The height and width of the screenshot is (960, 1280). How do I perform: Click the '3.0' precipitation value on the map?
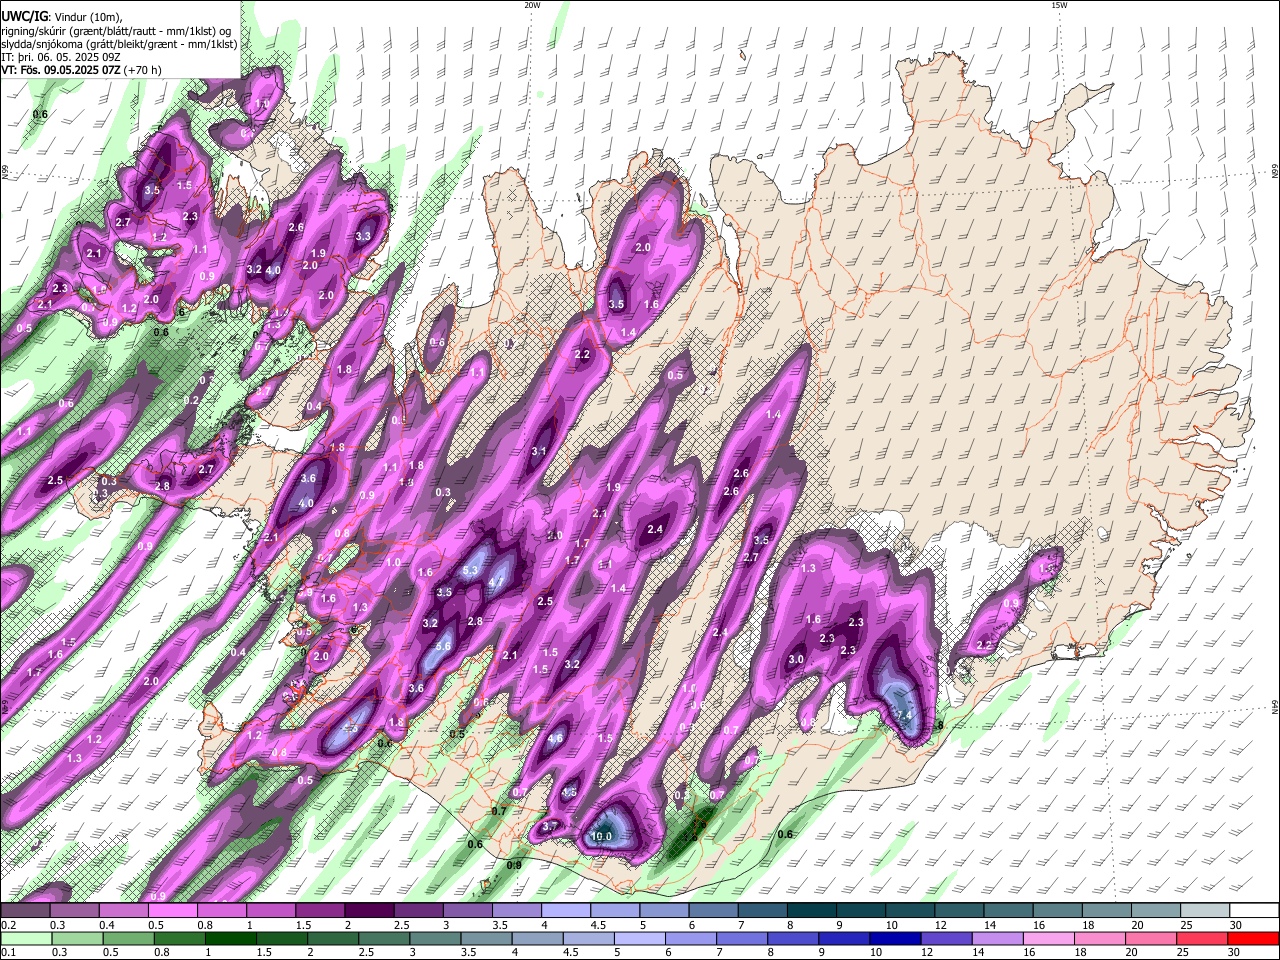coord(796,660)
